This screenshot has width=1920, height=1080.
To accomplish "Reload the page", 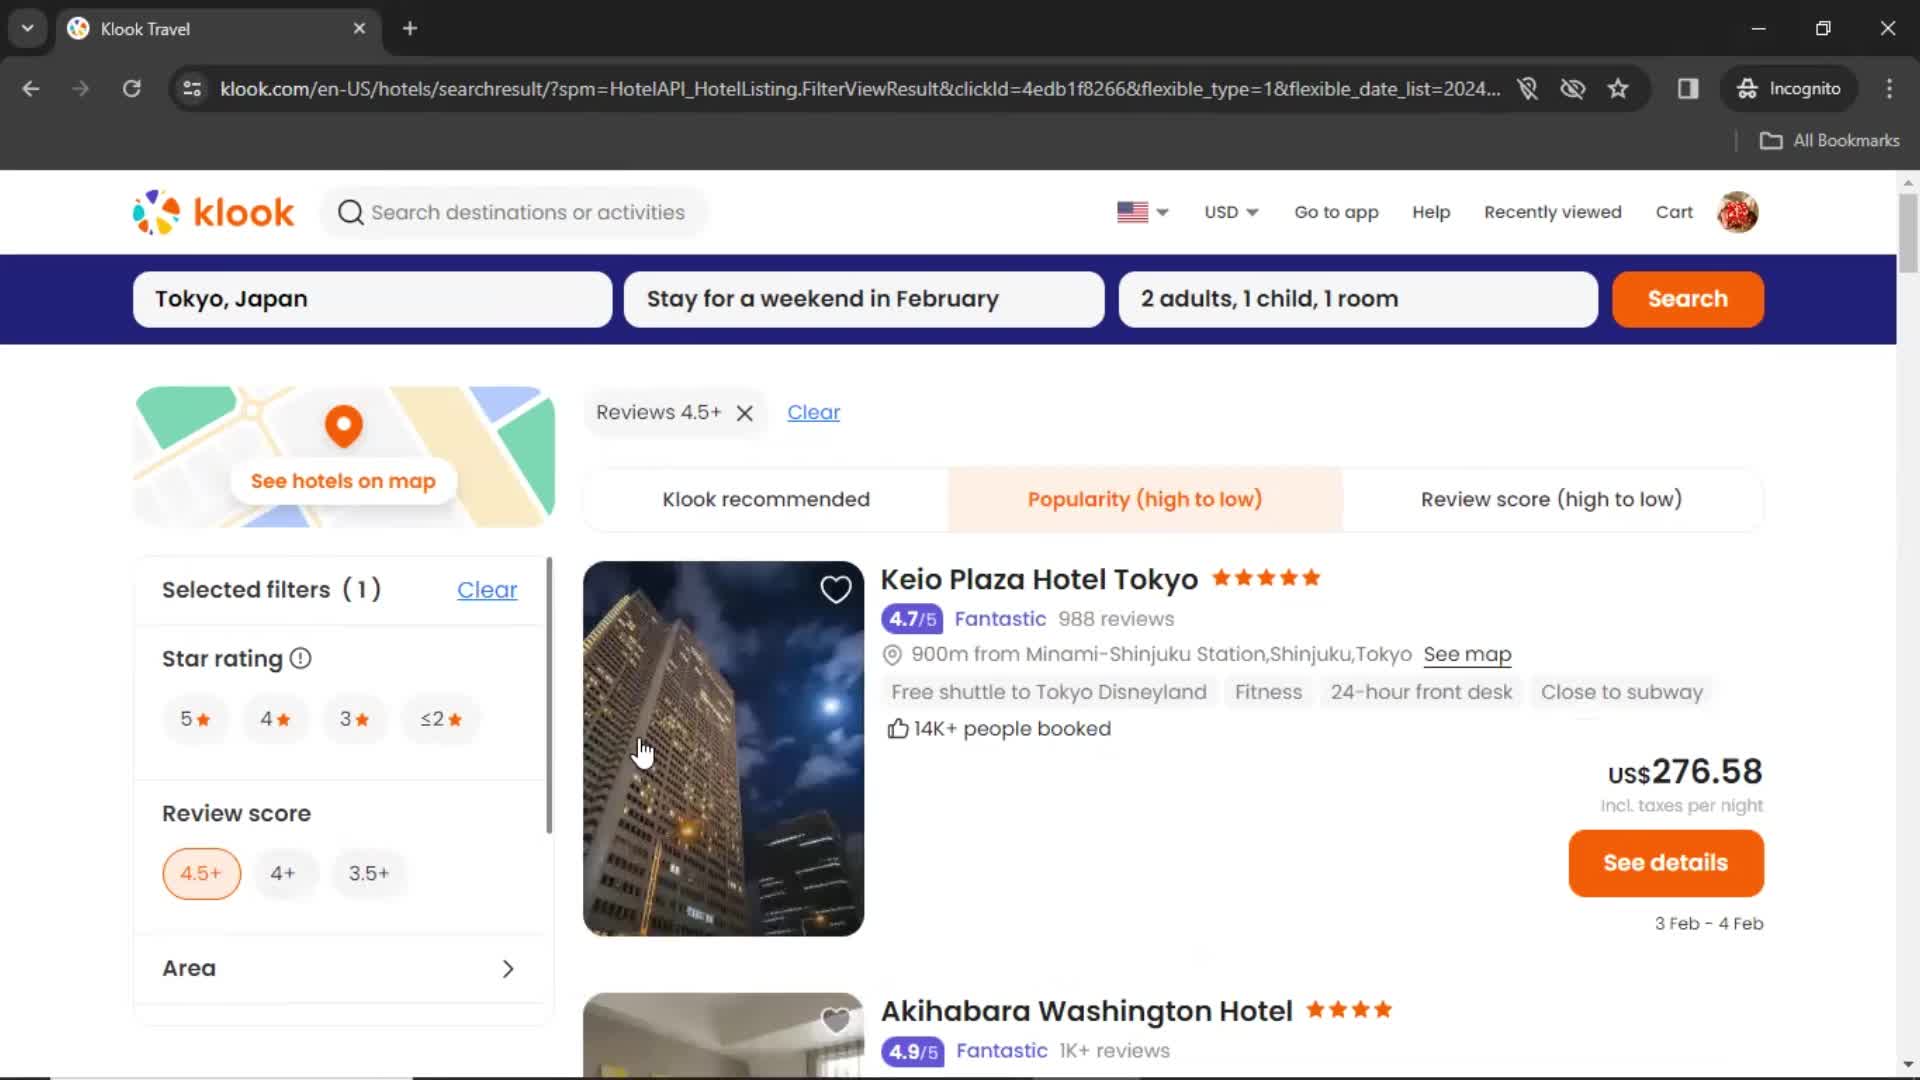I will click(x=131, y=89).
